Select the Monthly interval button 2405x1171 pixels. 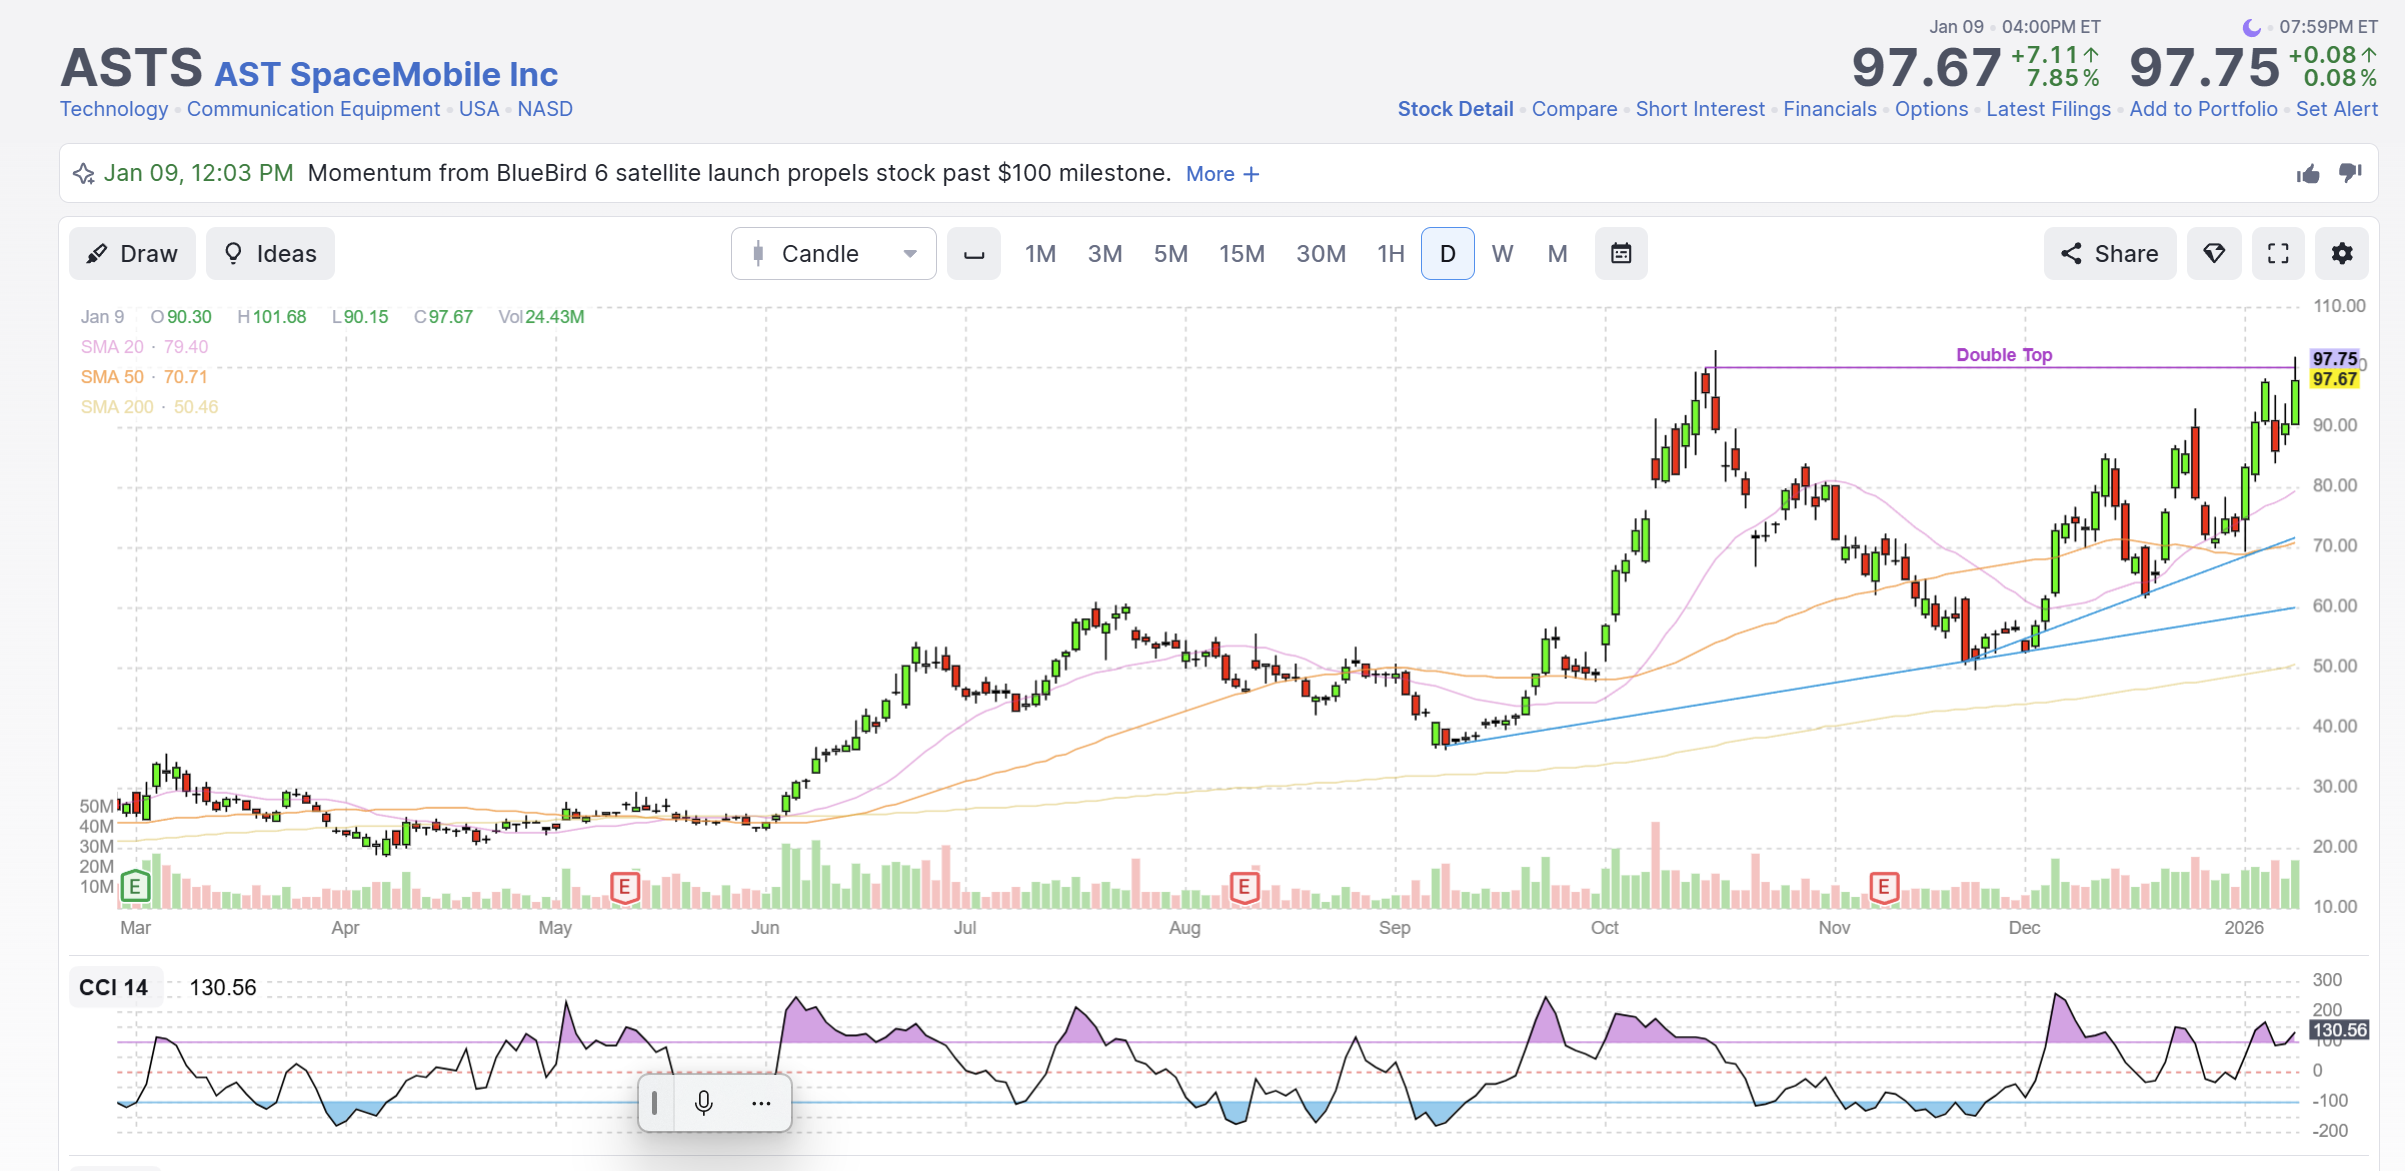[1557, 254]
